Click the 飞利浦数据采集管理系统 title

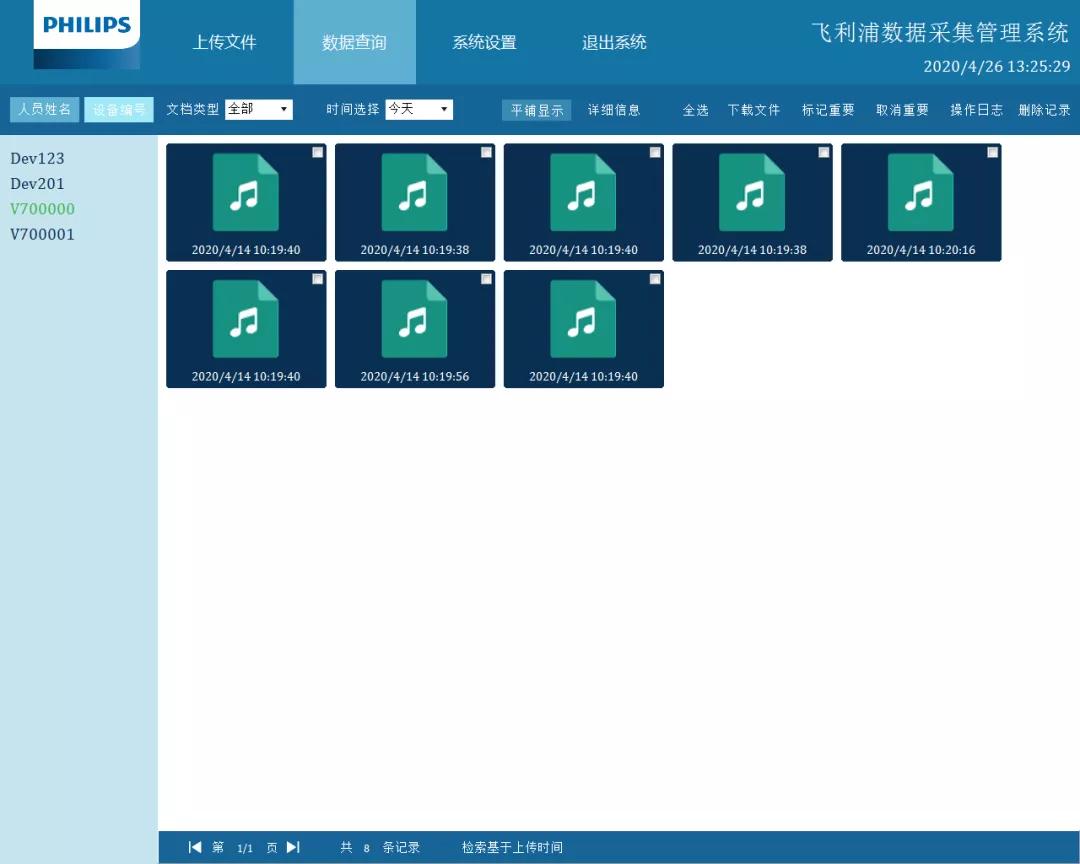(x=939, y=32)
